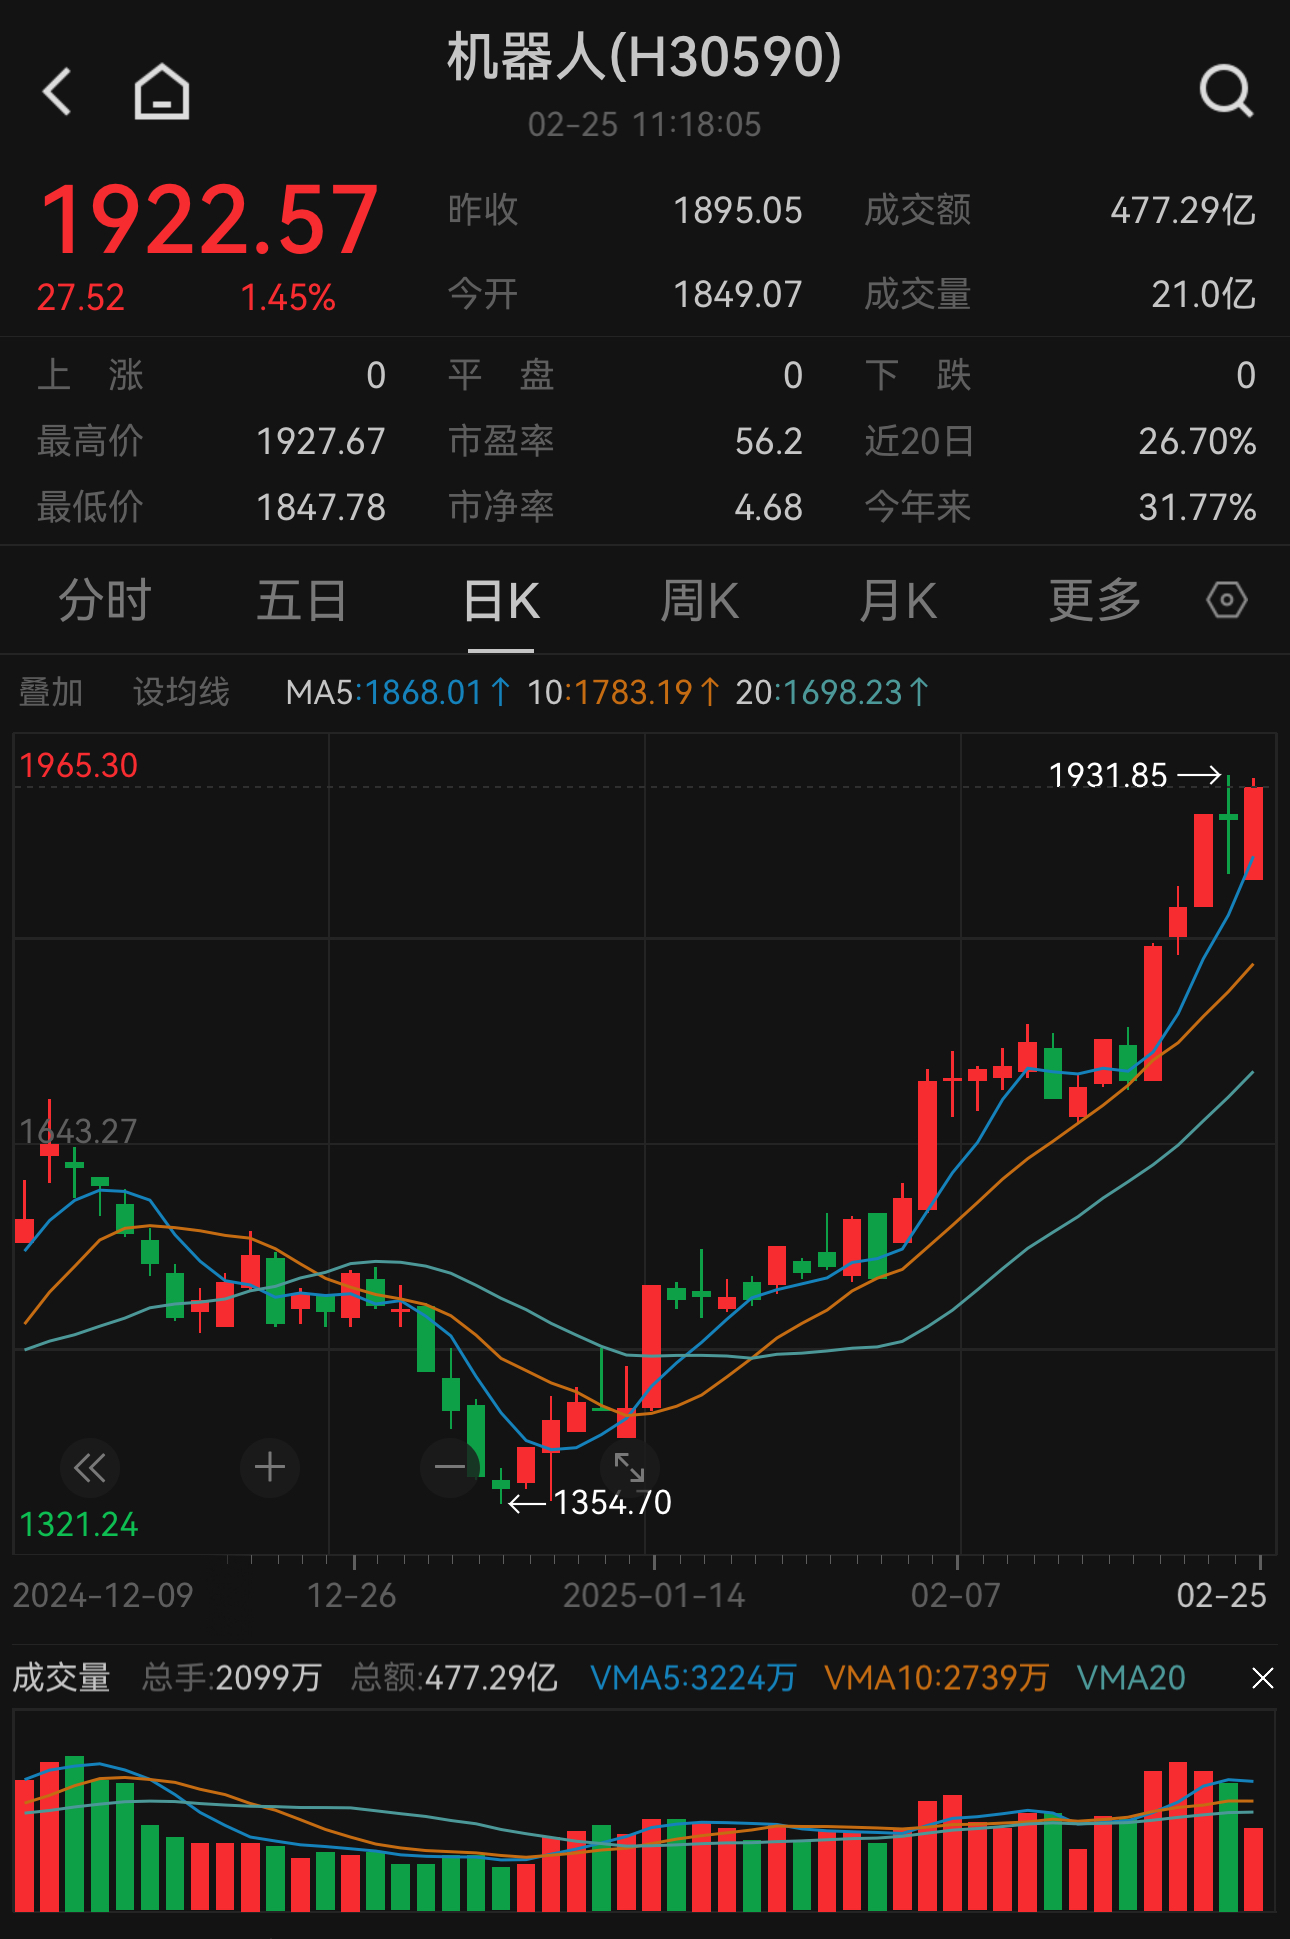The image size is (1290, 1939).
Task: Switch to 周K tab
Action: [x=700, y=601]
